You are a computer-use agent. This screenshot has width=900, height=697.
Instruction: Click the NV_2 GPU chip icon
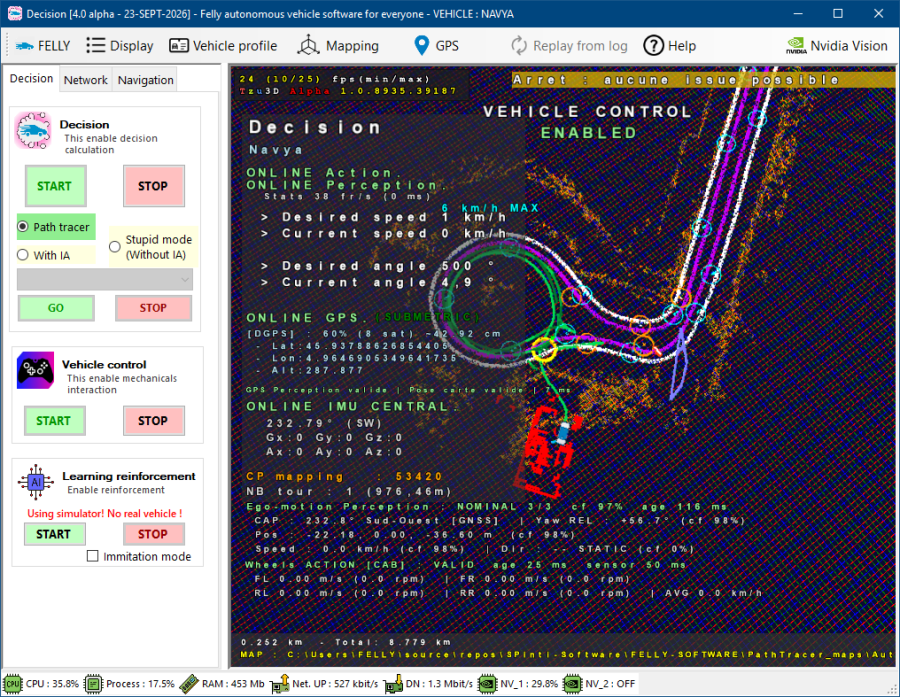572,684
